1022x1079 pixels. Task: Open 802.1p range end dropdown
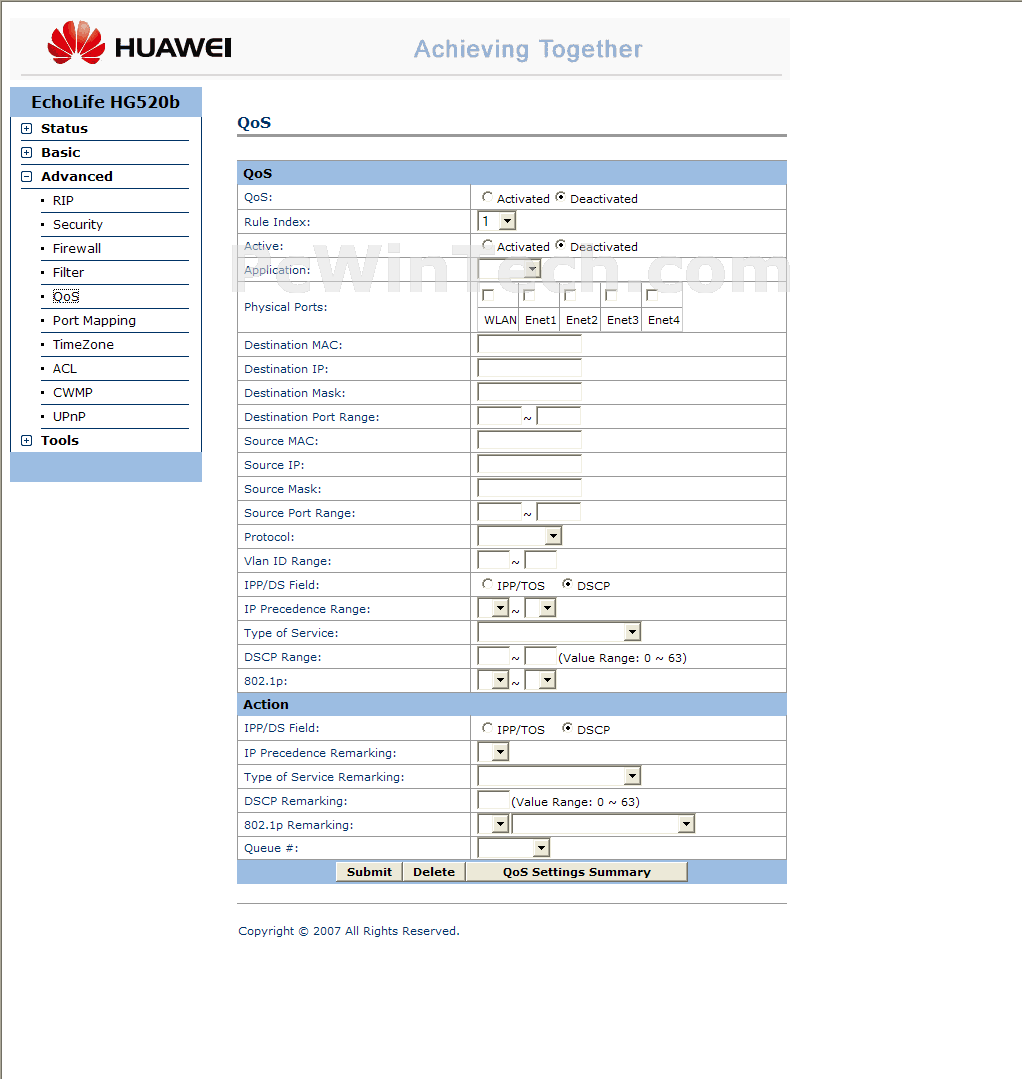[540, 681]
